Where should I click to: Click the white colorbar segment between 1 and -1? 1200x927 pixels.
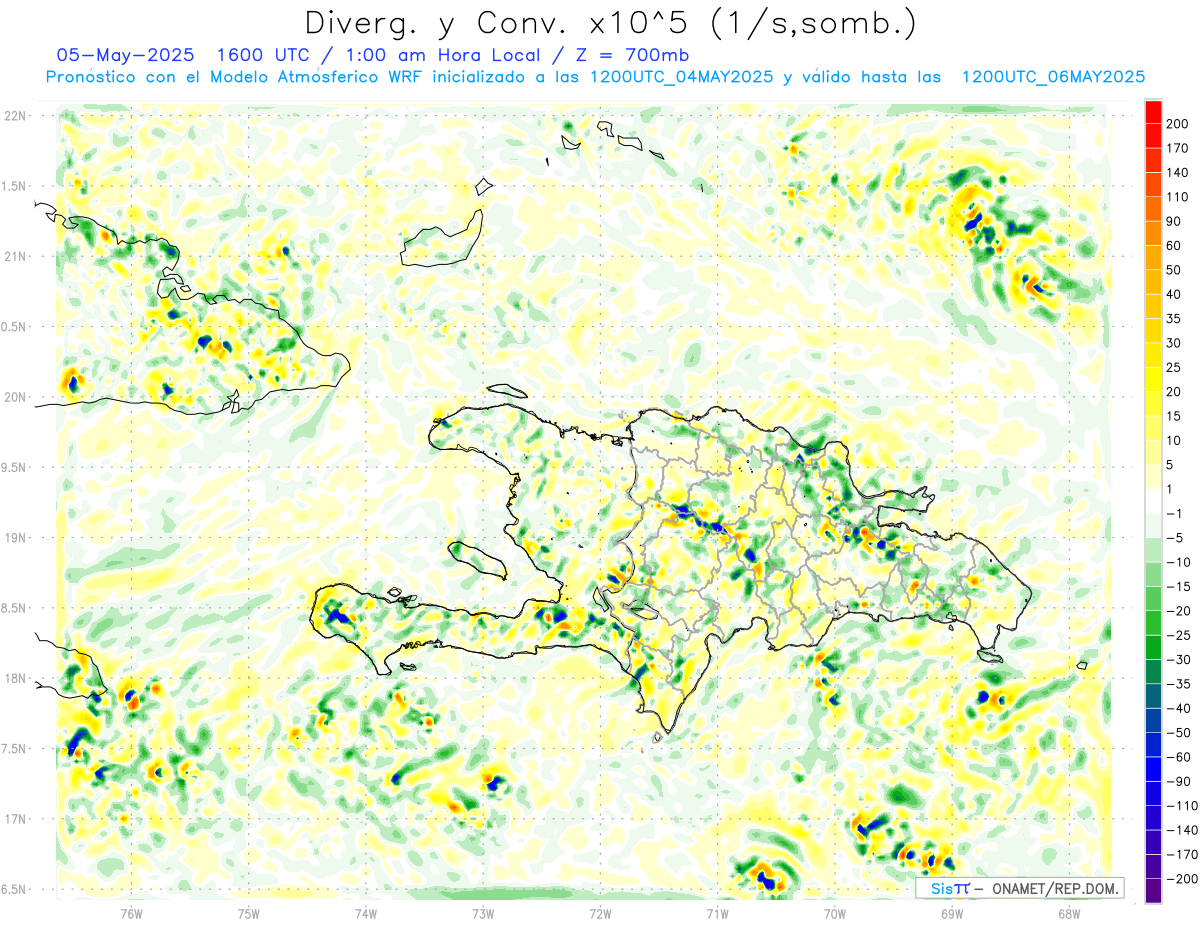click(x=1153, y=501)
